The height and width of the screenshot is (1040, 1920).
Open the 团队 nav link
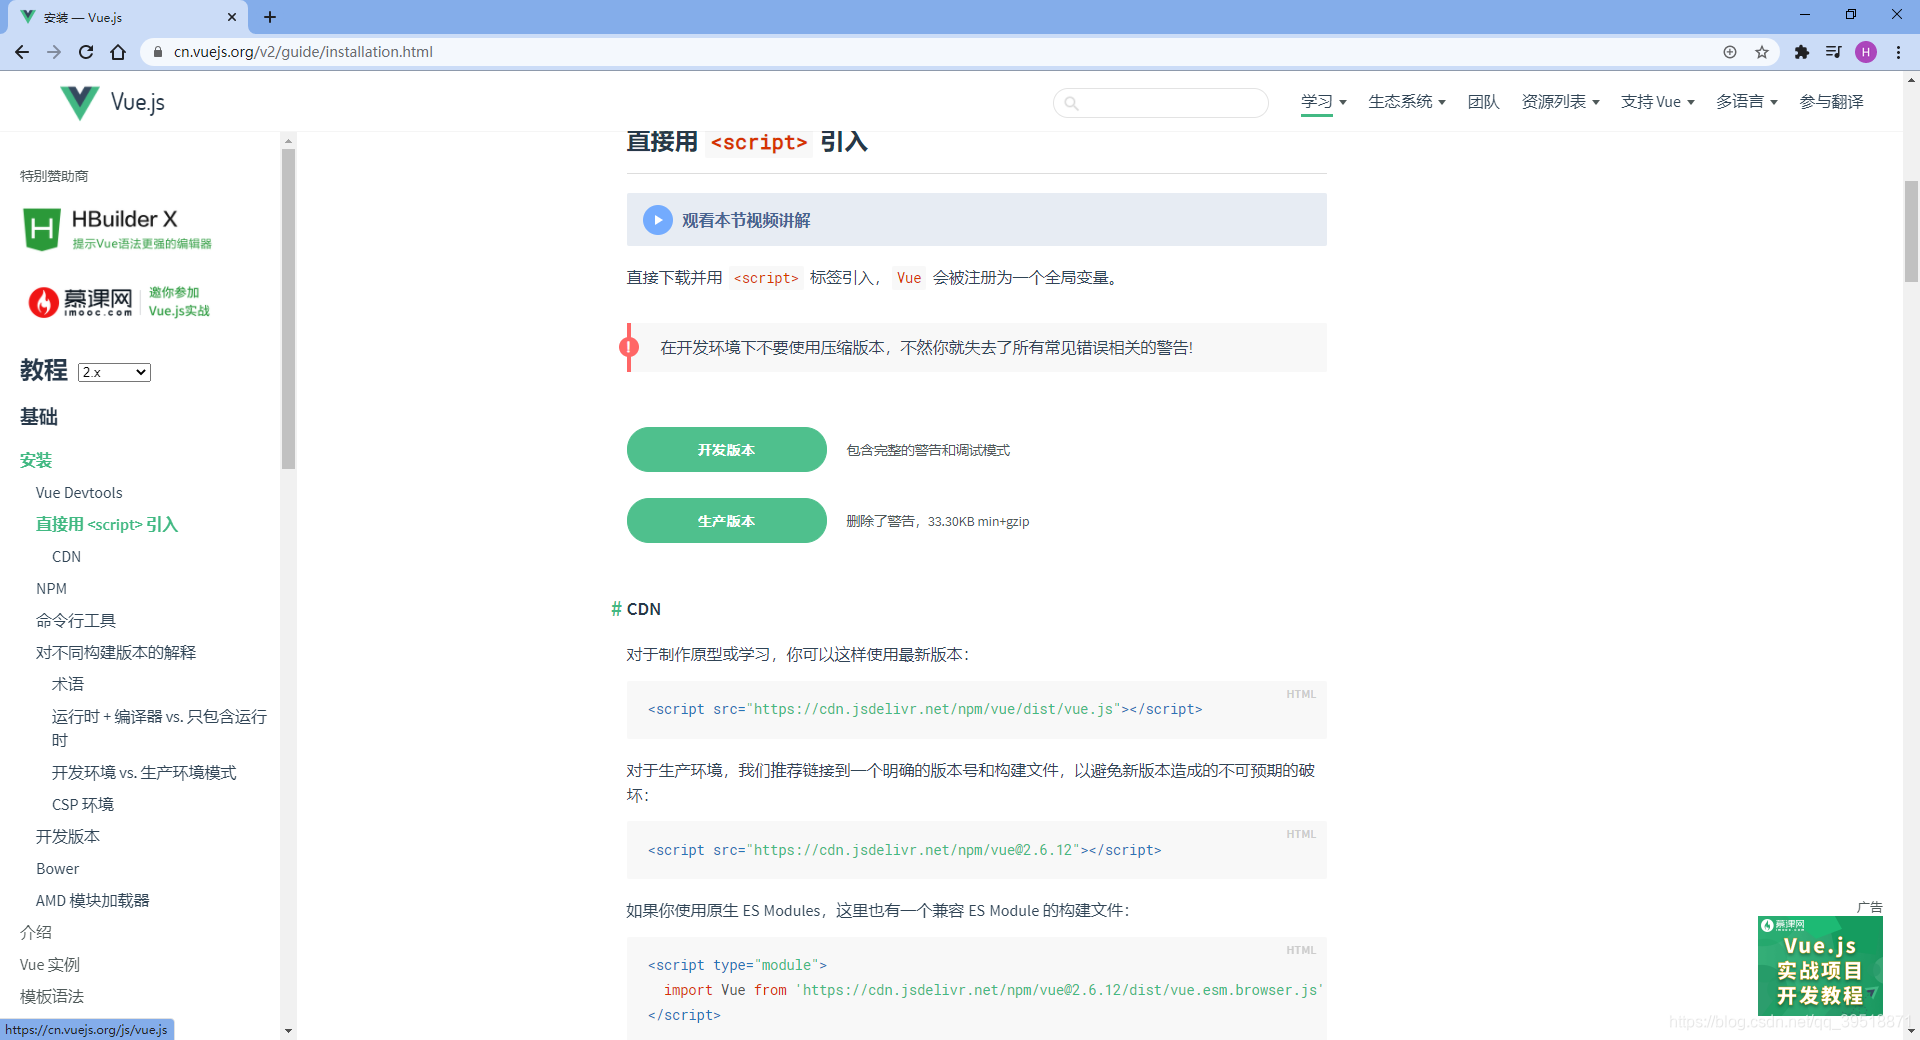click(1483, 102)
